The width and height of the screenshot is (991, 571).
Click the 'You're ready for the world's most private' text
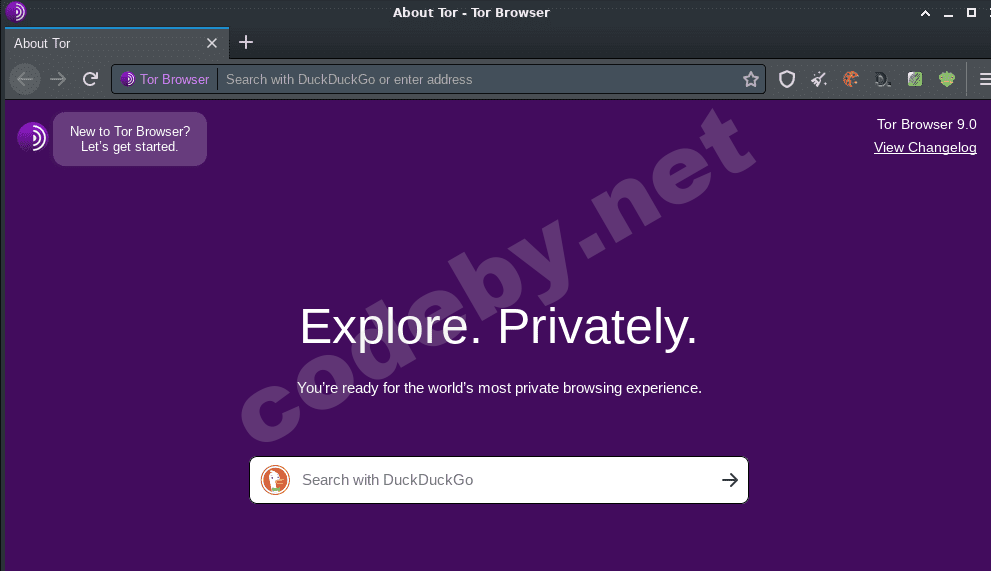coord(499,388)
